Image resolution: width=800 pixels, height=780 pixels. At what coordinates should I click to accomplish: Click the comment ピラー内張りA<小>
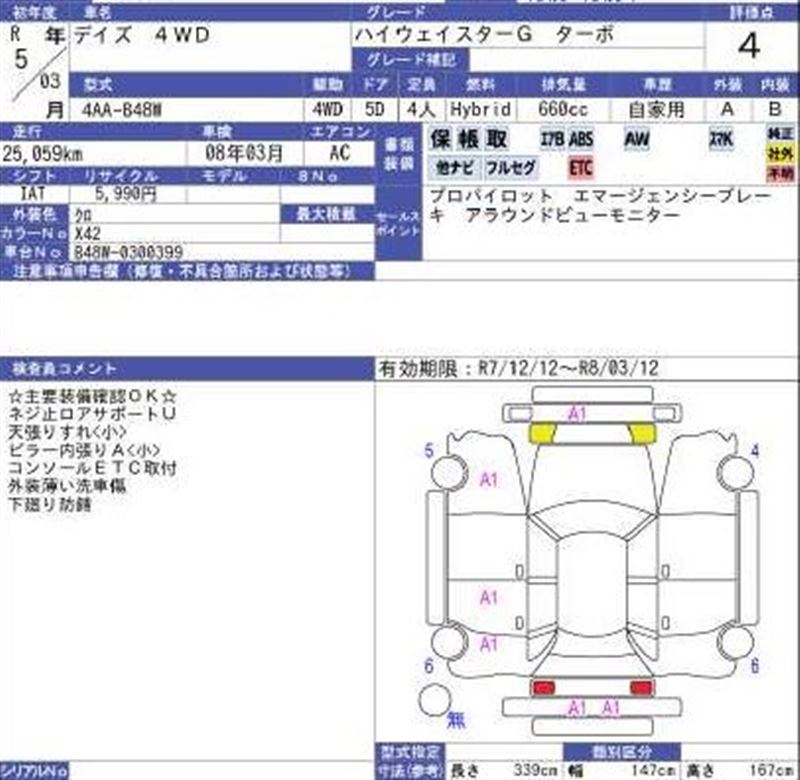pyautogui.click(x=84, y=450)
